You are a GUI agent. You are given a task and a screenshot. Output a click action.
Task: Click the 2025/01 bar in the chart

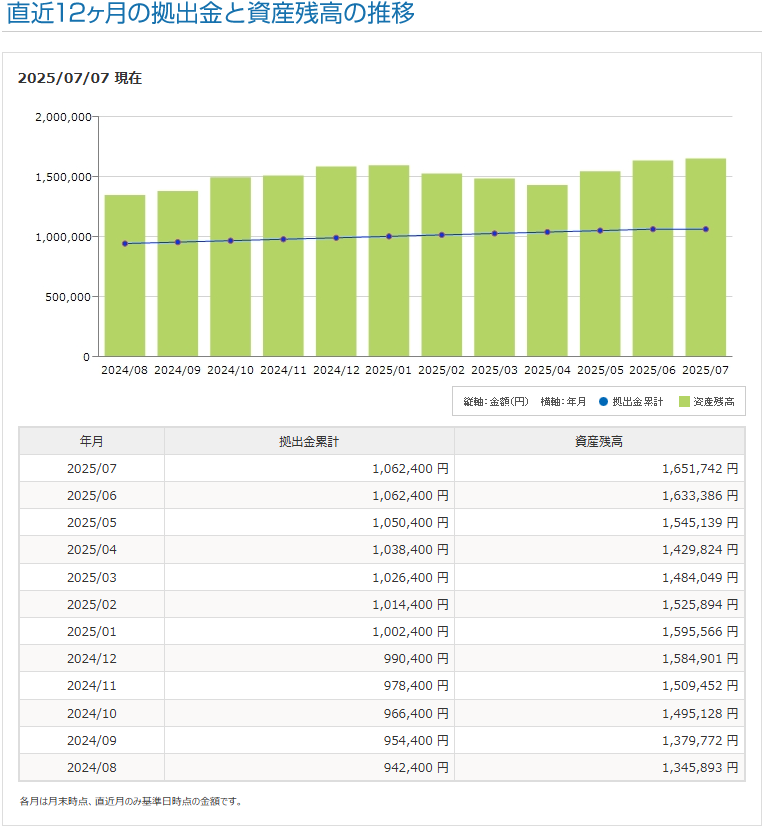click(389, 261)
